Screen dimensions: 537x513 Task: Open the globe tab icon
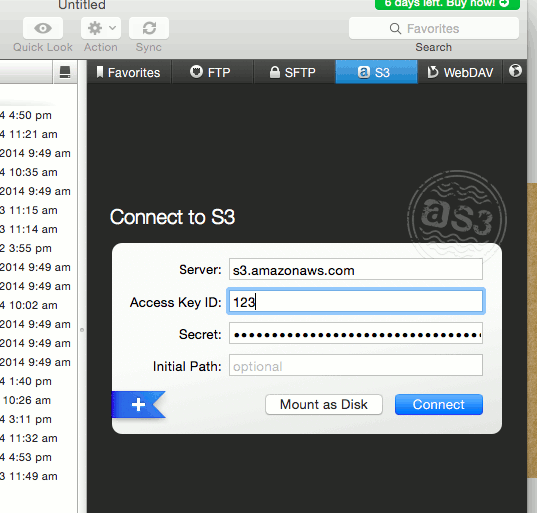[x=515, y=71]
